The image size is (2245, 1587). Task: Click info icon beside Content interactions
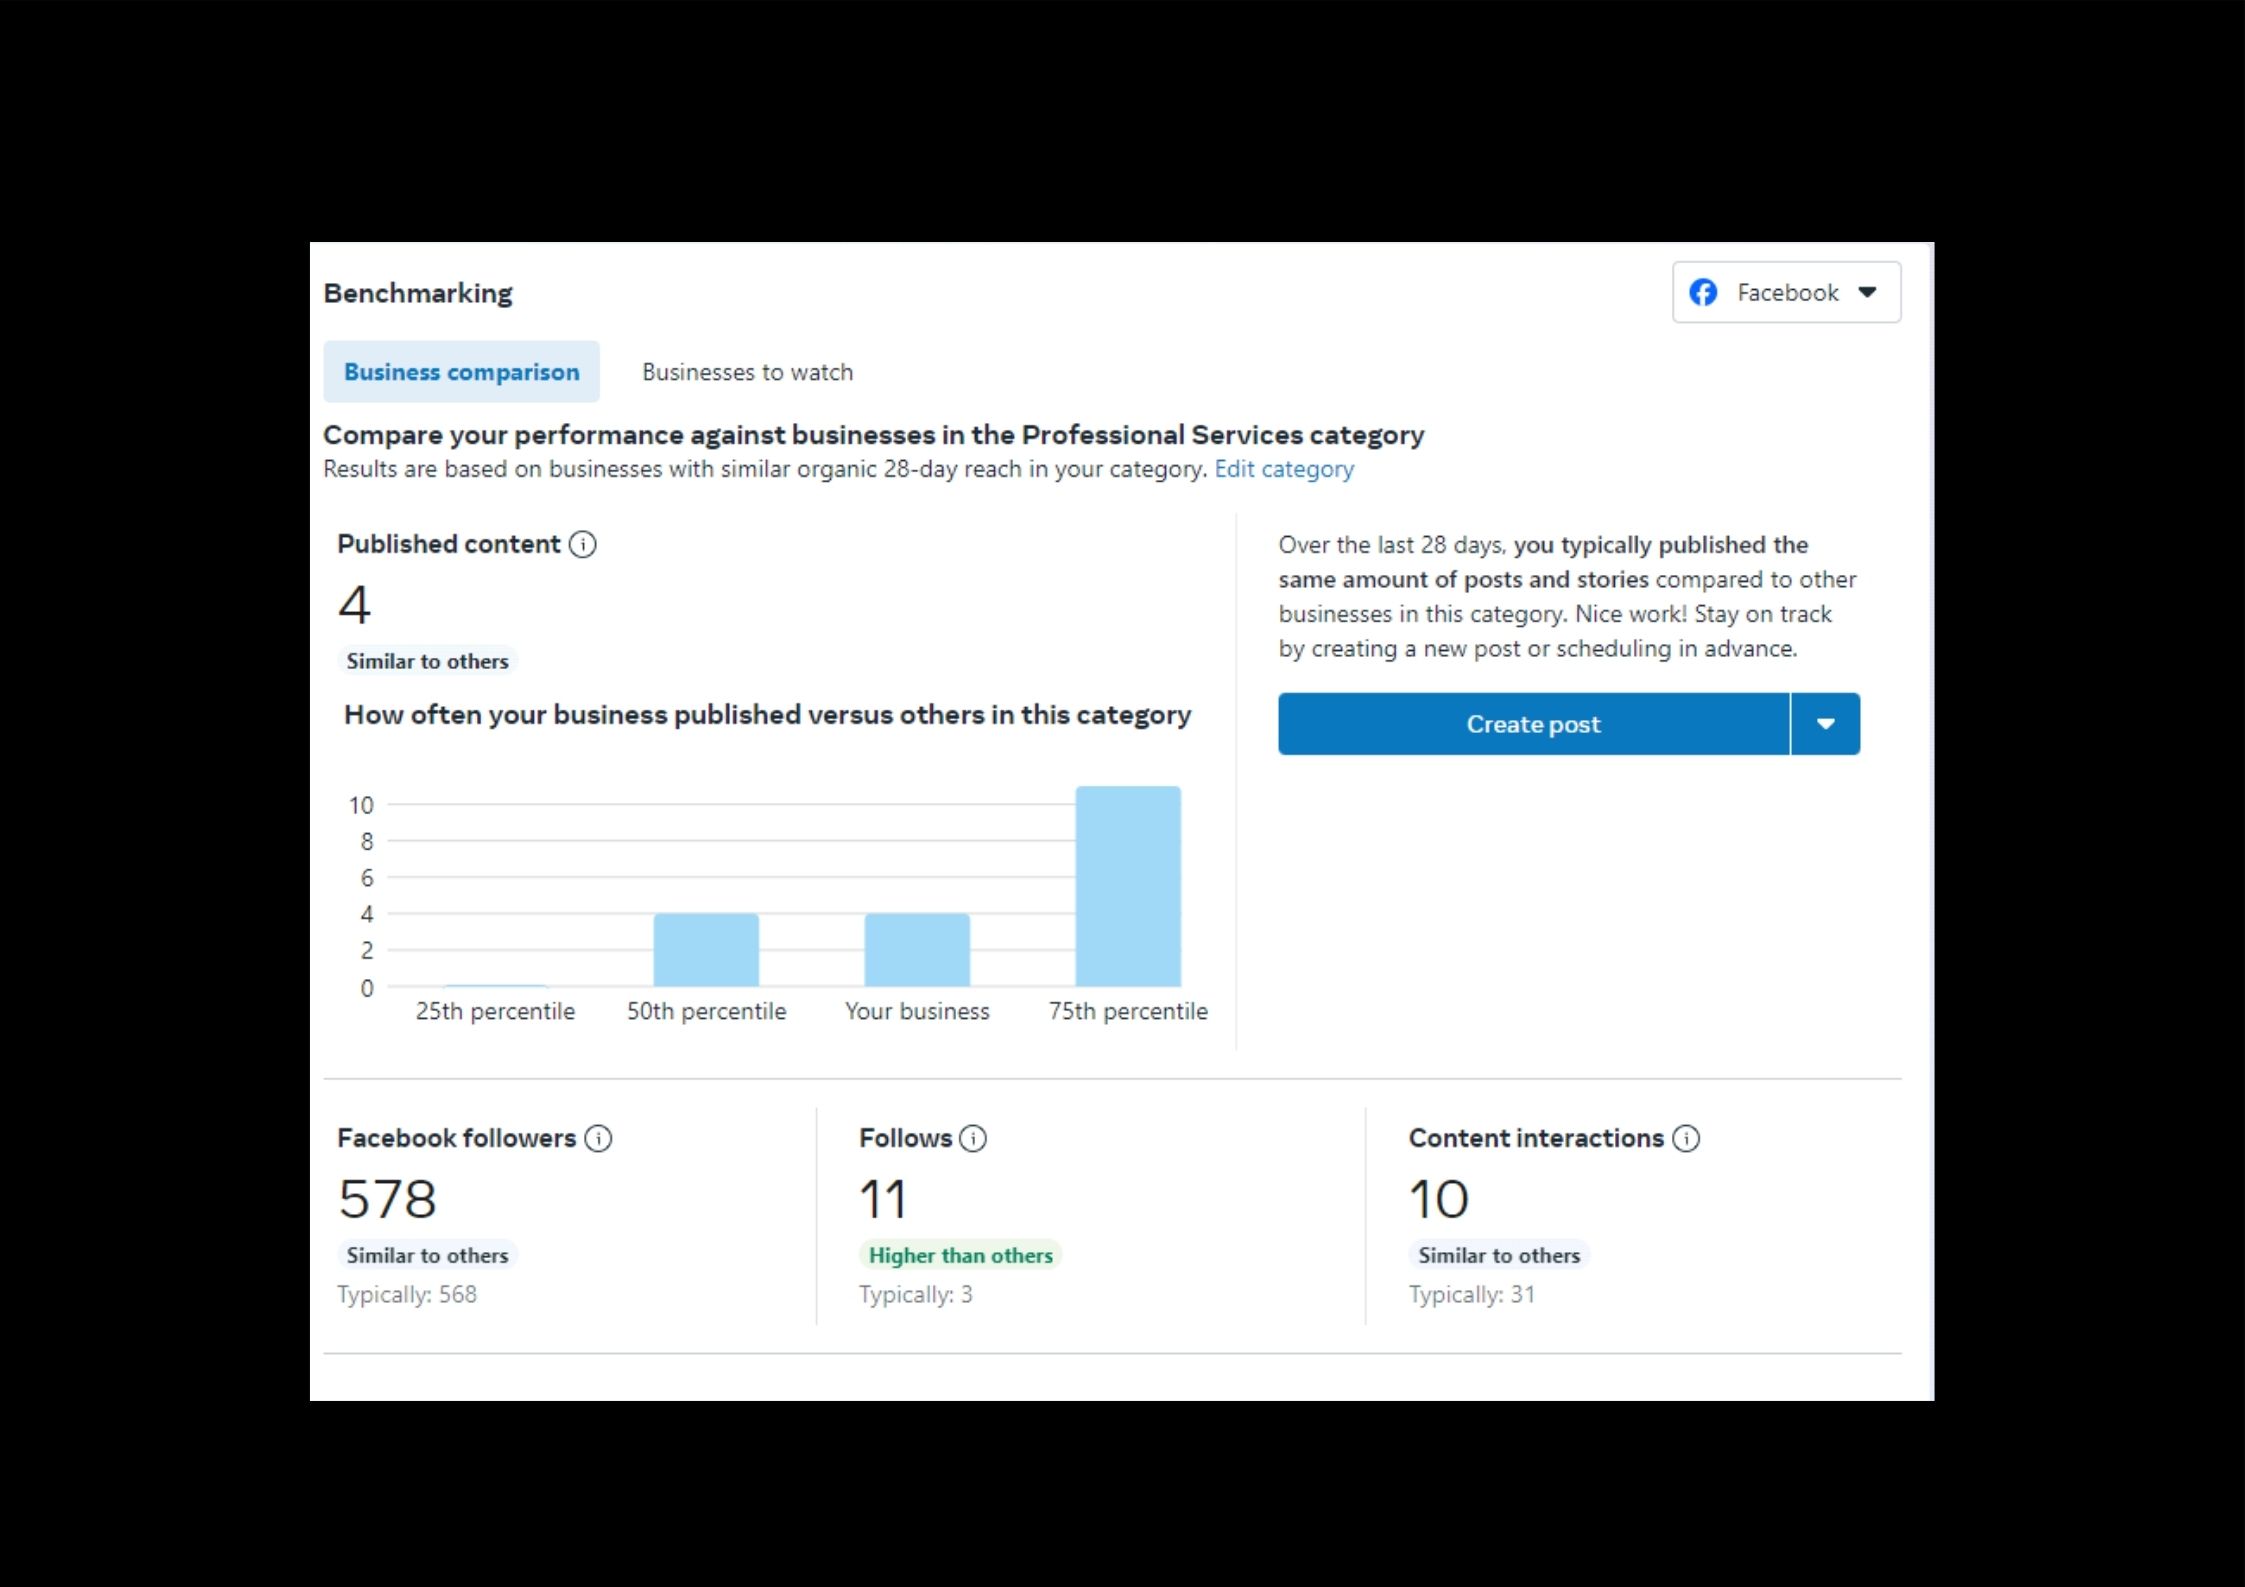[x=1685, y=1138]
